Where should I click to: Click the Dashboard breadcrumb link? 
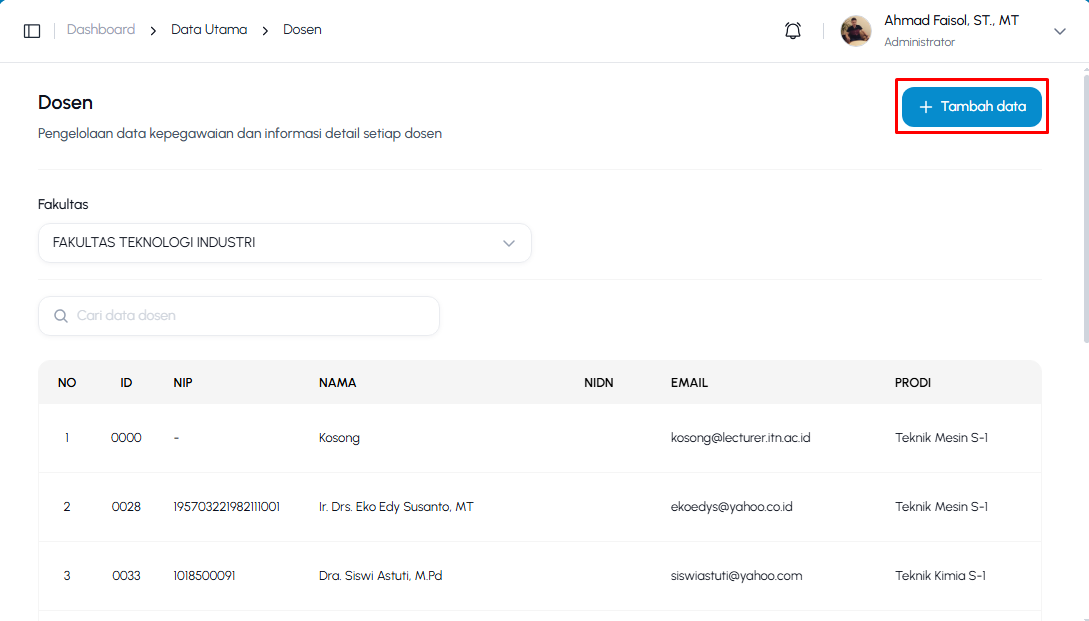point(101,30)
